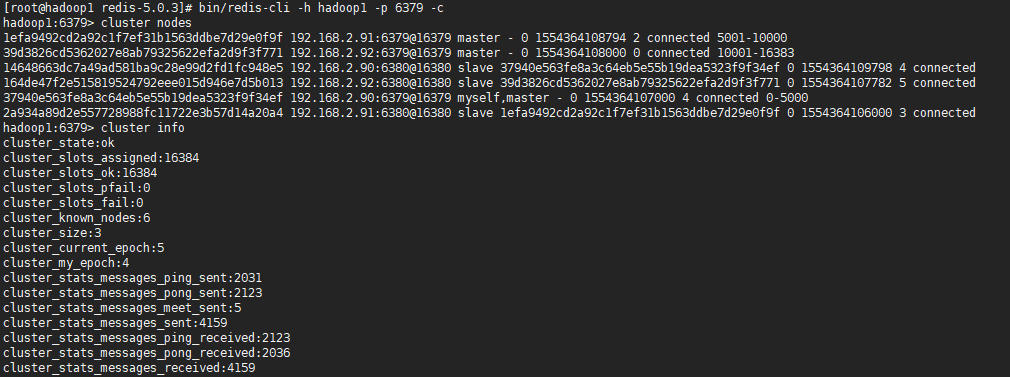The width and height of the screenshot is (1010, 377).
Task: Click the cluster_my_epoch:4 line
Action: pyautogui.click(x=66, y=263)
